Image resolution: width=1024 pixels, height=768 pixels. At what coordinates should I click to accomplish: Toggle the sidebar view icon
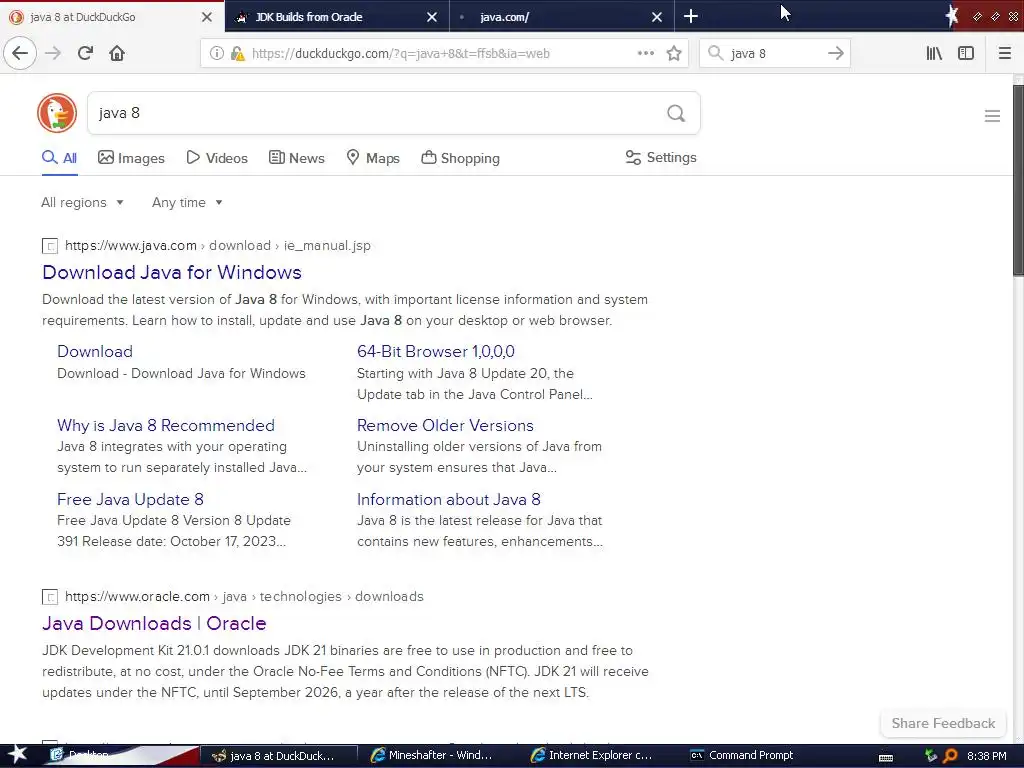[x=966, y=53]
